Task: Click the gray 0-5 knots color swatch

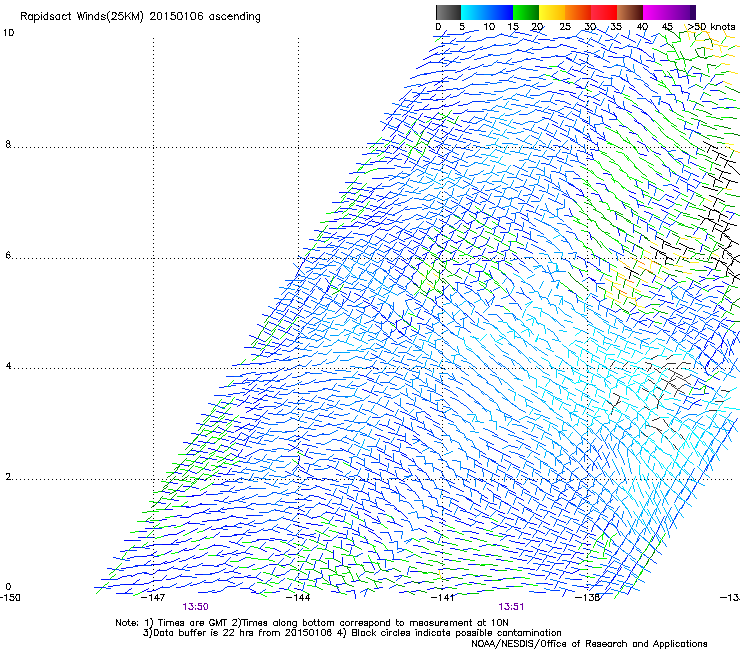Action: pos(448,12)
